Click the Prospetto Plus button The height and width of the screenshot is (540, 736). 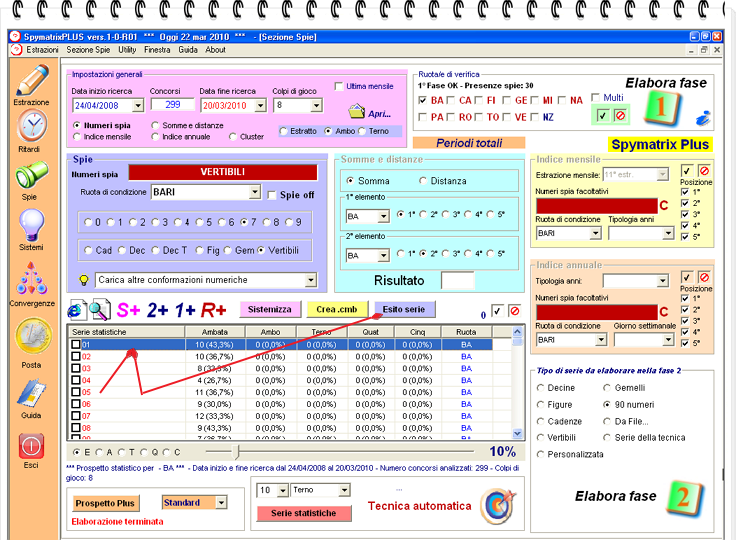point(105,503)
